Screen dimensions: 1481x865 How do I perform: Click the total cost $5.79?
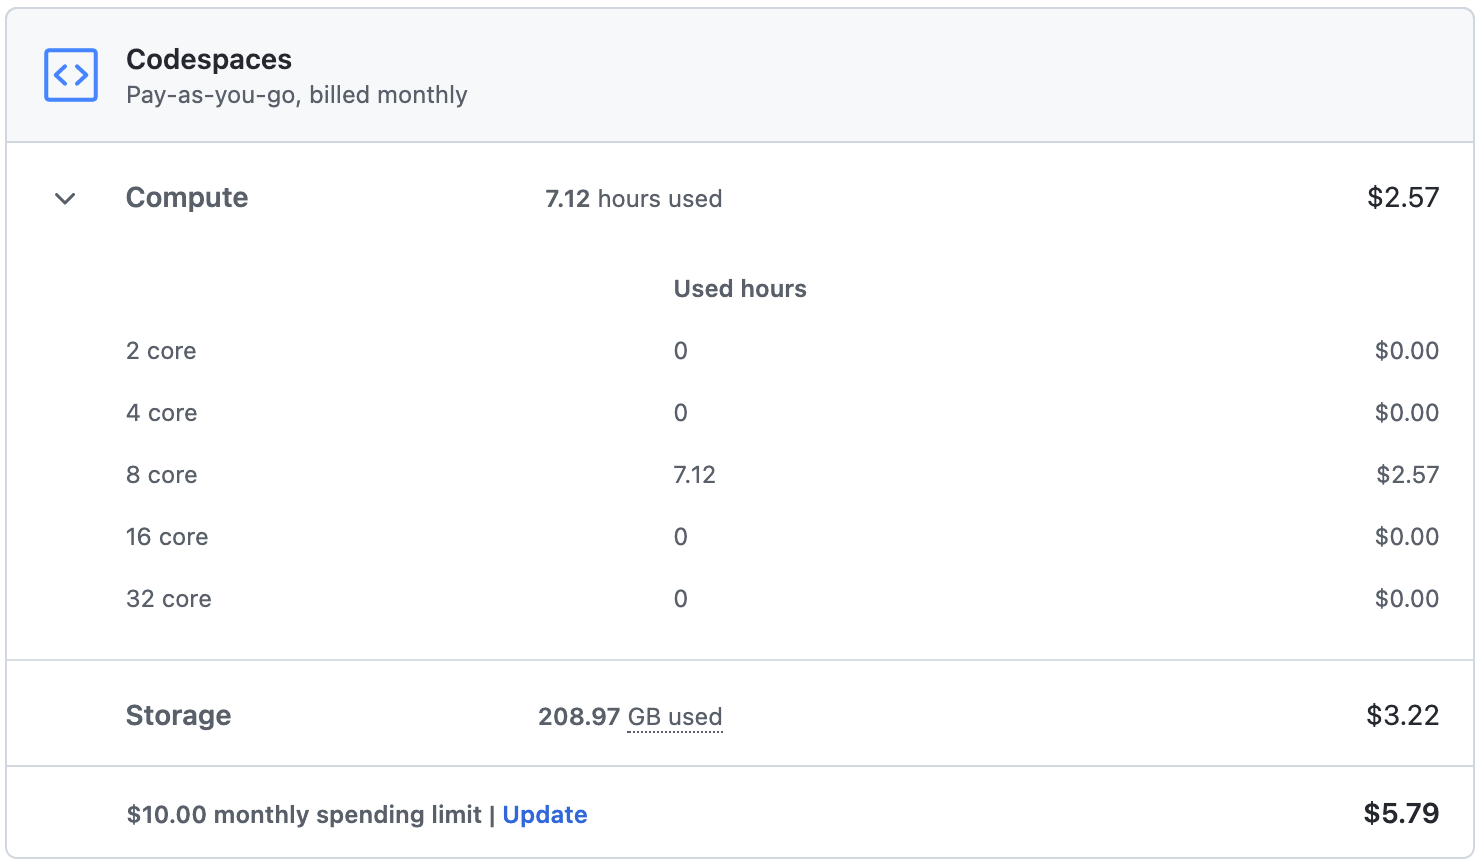[x=1402, y=814]
